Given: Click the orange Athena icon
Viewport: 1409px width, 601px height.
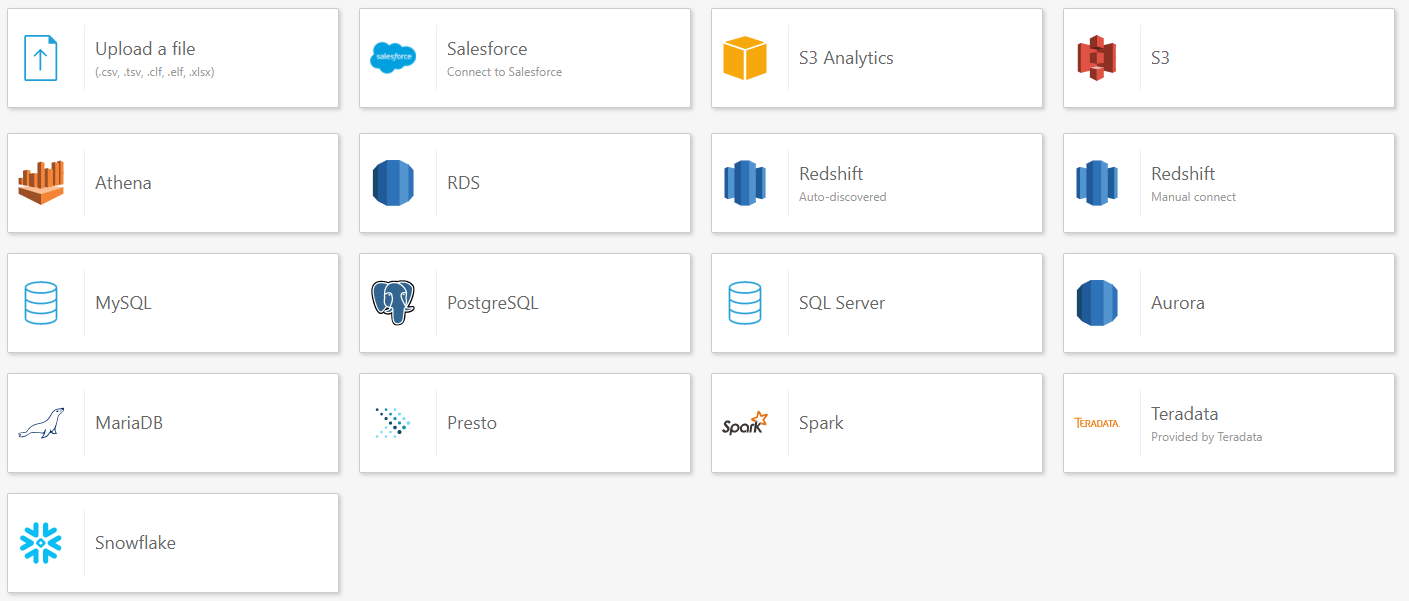Looking at the screenshot, I should pyautogui.click(x=41, y=183).
